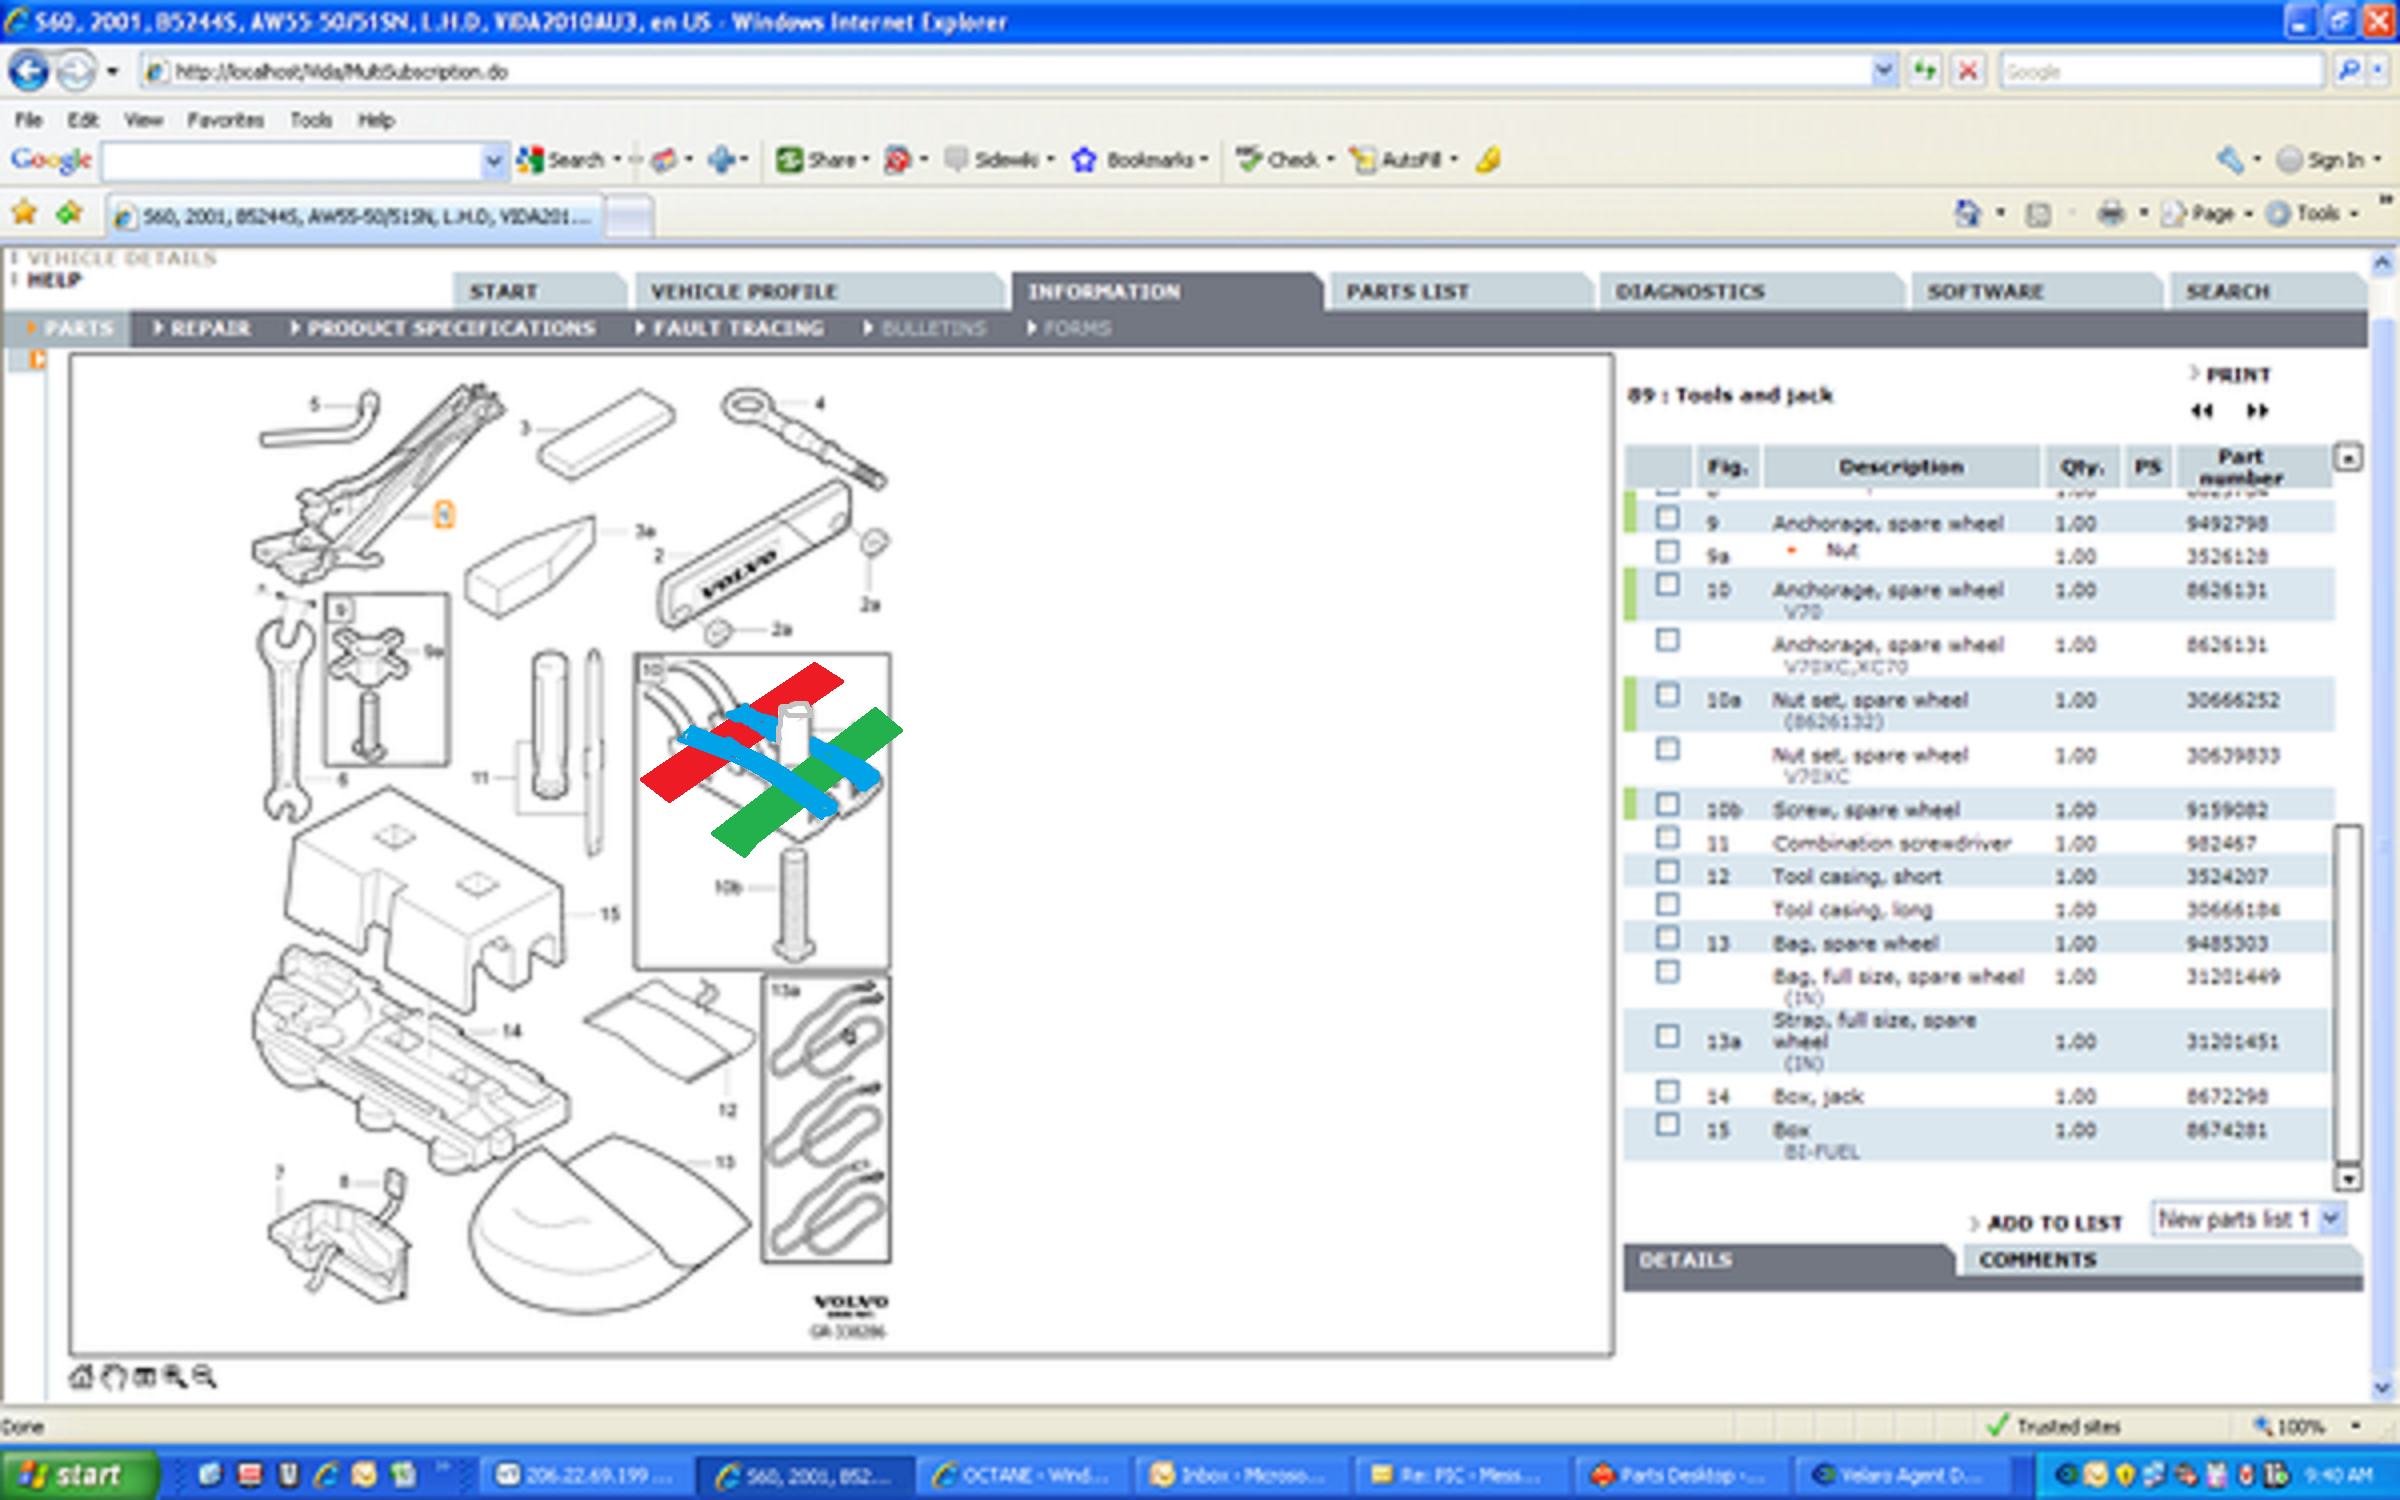Viewport: 2400px width, 1500px height.
Task: Click the ADD TO LIST link
Action: click(2054, 1223)
